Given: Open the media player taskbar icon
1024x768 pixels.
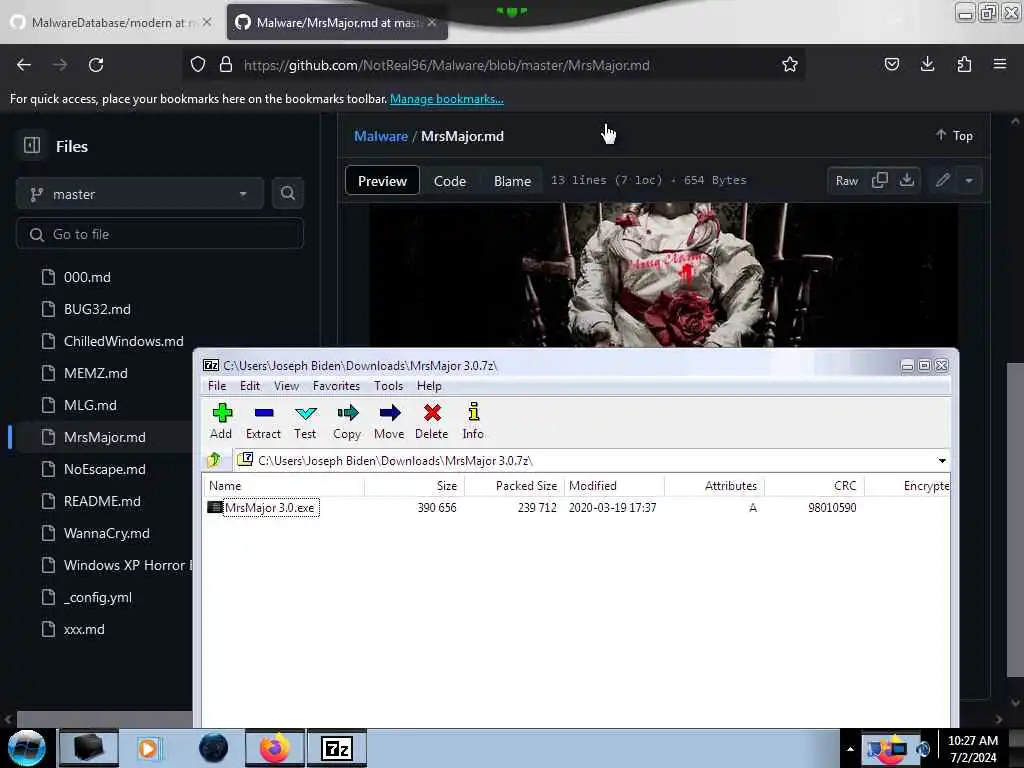Looking at the screenshot, I should point(148,748).
